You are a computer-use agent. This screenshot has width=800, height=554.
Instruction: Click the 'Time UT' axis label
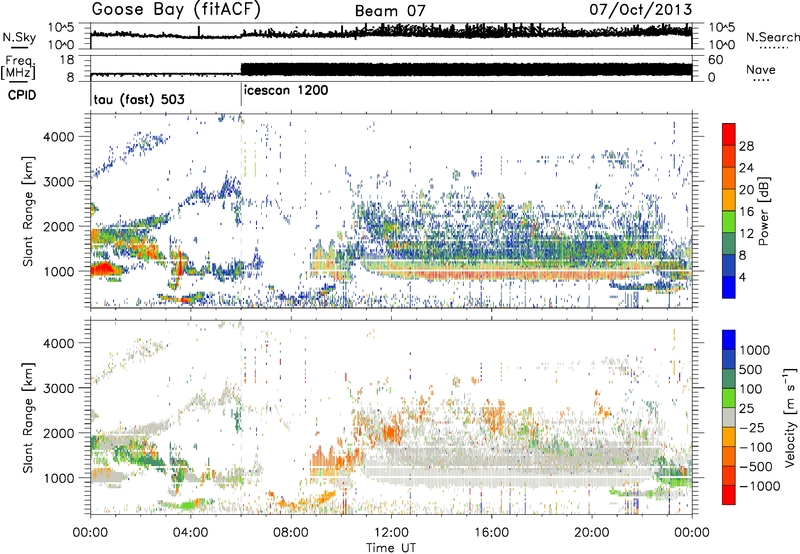pyautogui.click(x=391, y=548)
